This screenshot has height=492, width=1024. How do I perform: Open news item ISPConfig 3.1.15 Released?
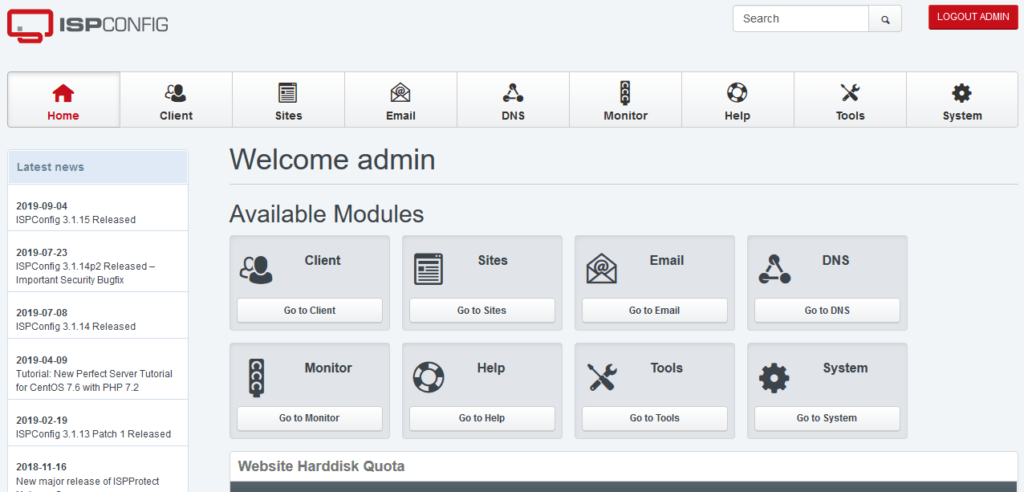point(76,220)
